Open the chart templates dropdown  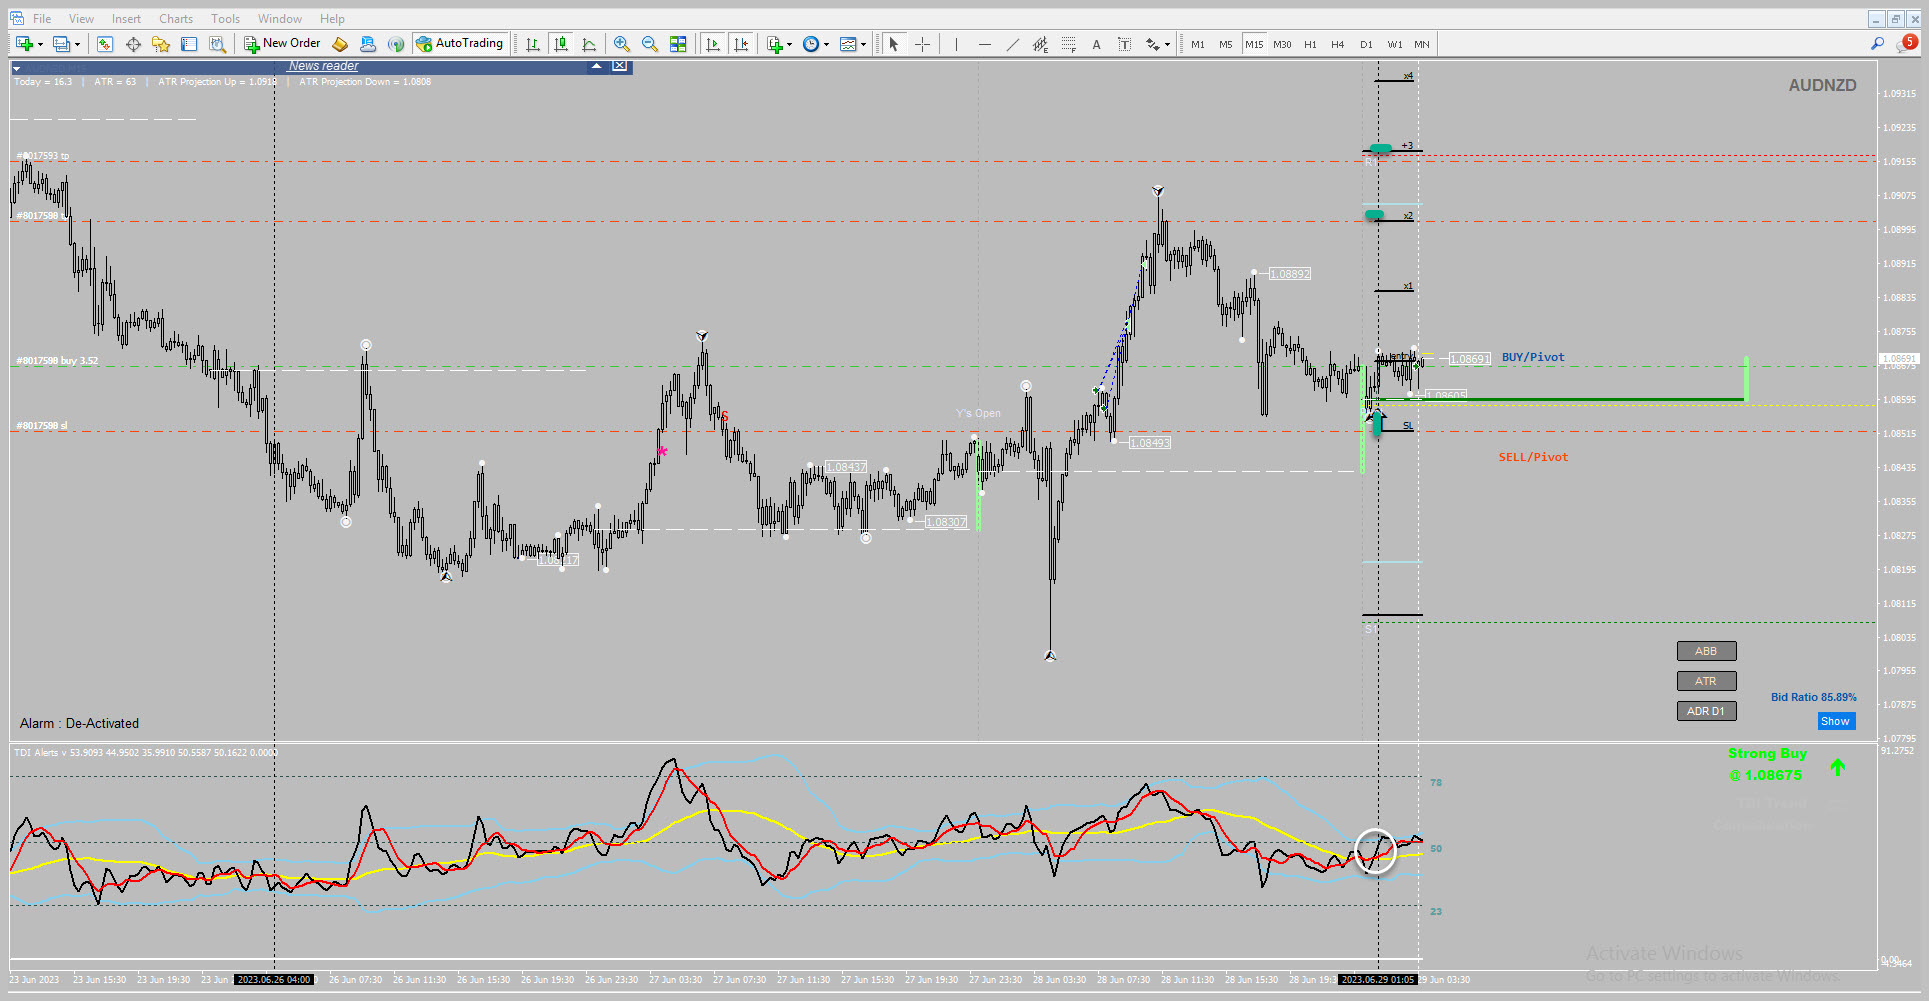pyautogui.click(x=863, y=44)
